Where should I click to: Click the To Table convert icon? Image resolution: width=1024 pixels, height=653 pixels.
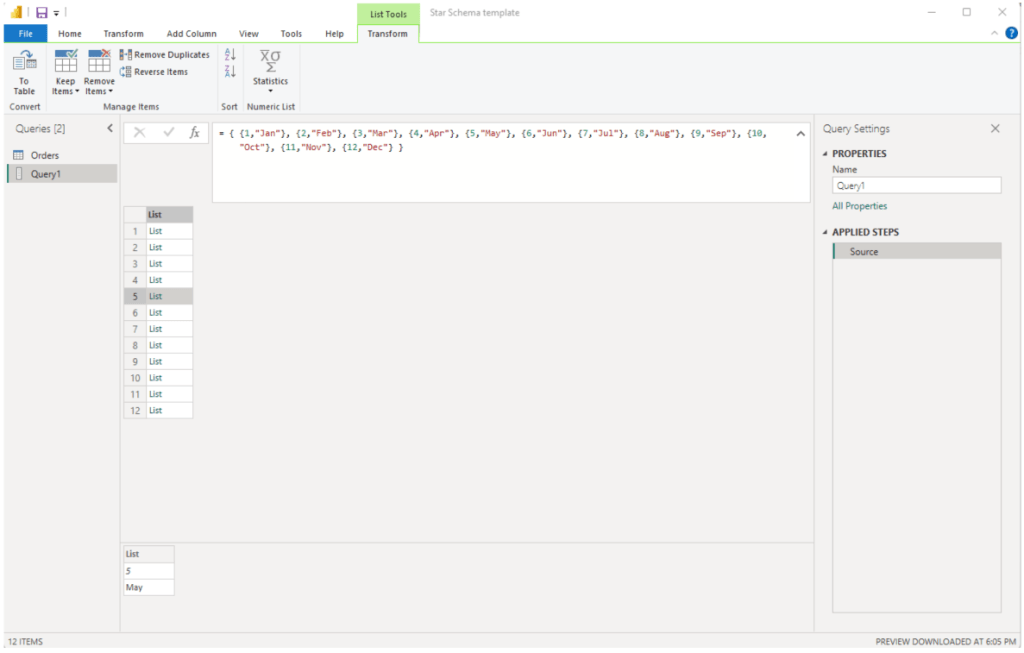pos(24,70)
